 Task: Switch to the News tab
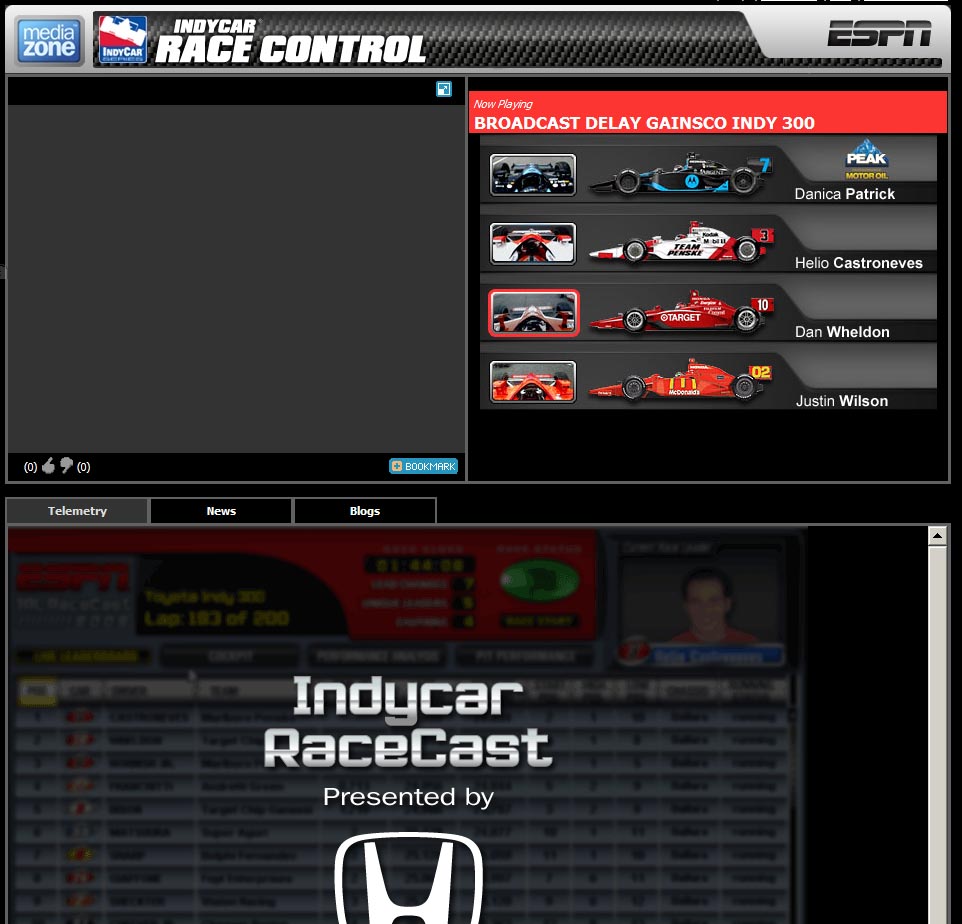click(x=221, y=511)
